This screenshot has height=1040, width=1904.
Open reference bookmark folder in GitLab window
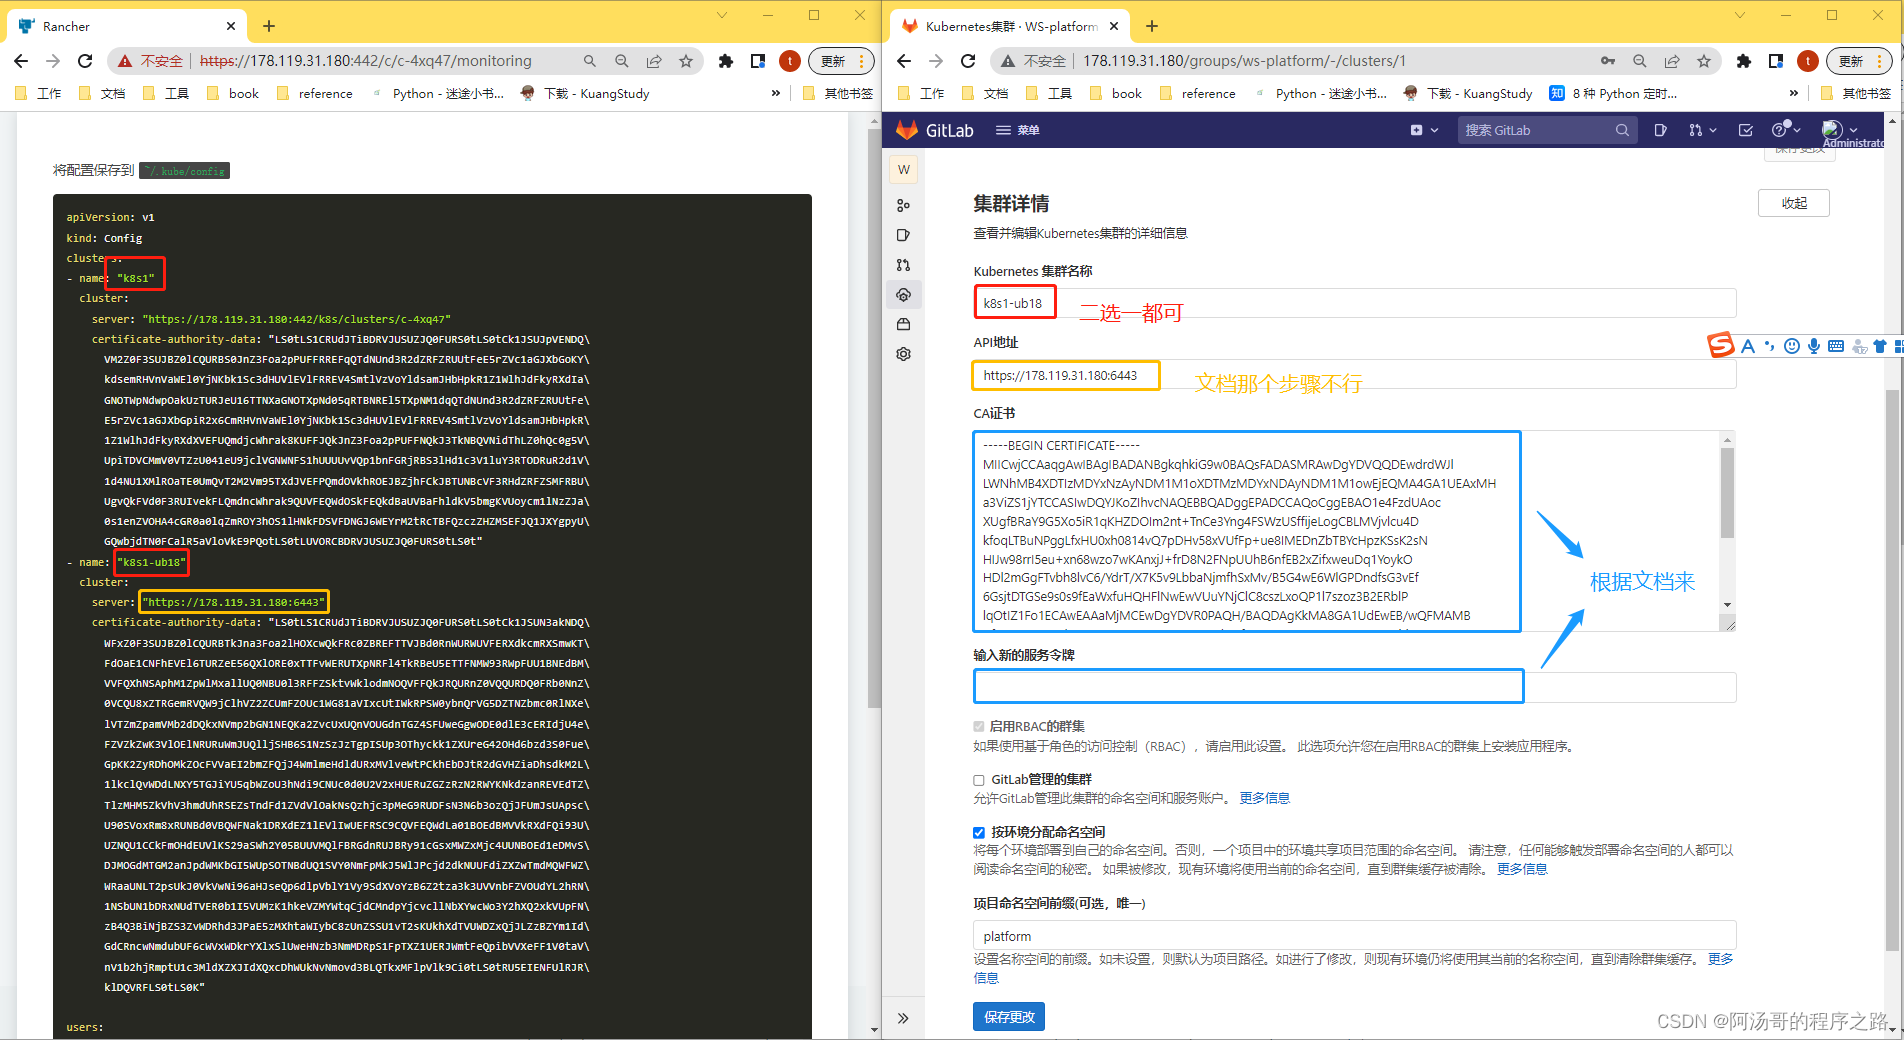(x=1198, y=93)
